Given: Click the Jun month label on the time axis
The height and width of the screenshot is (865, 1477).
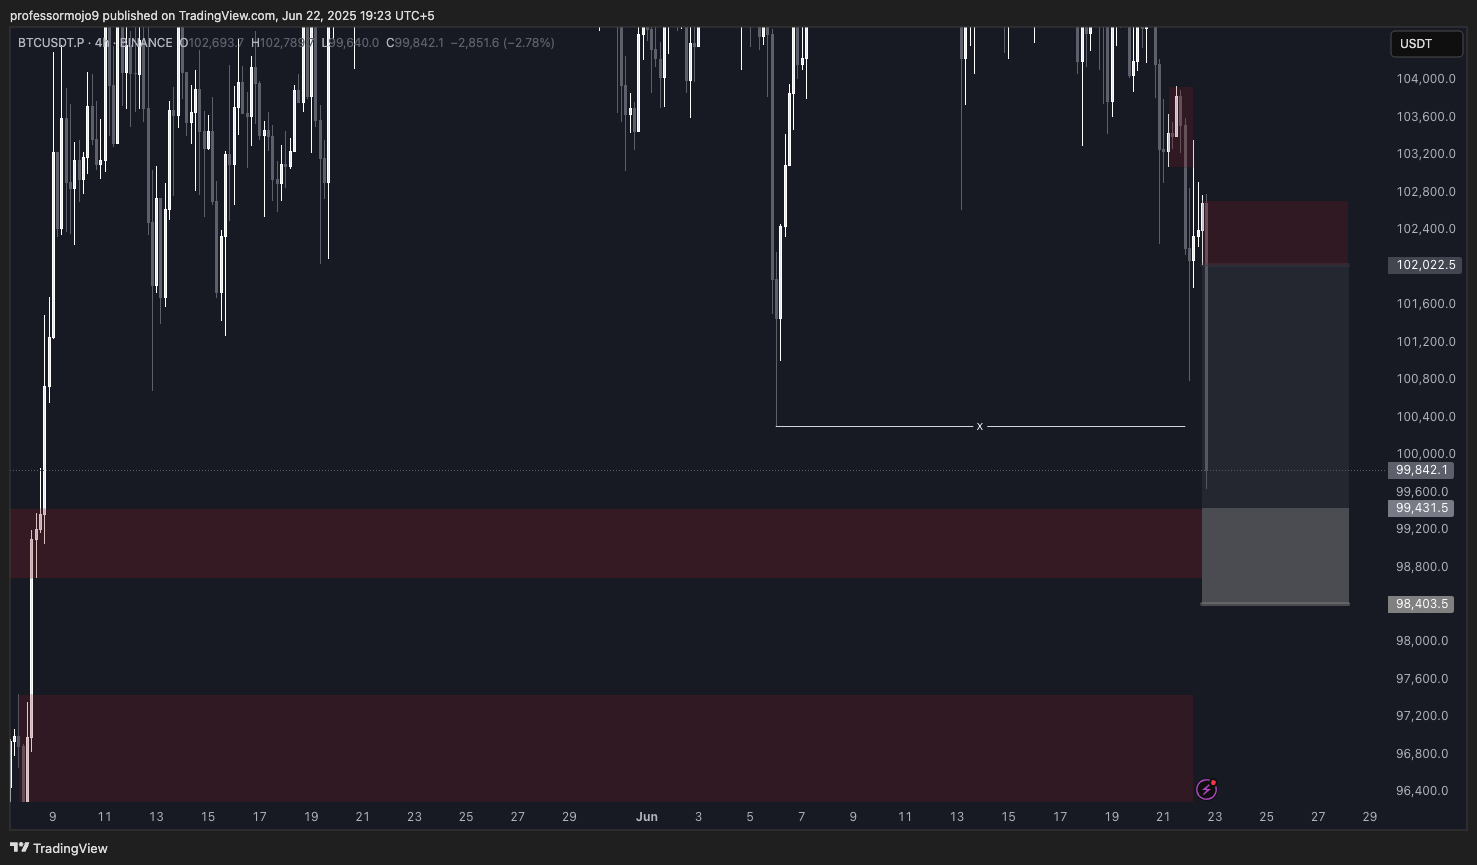Looking at the screenshot, I should [x=647, y=817].
